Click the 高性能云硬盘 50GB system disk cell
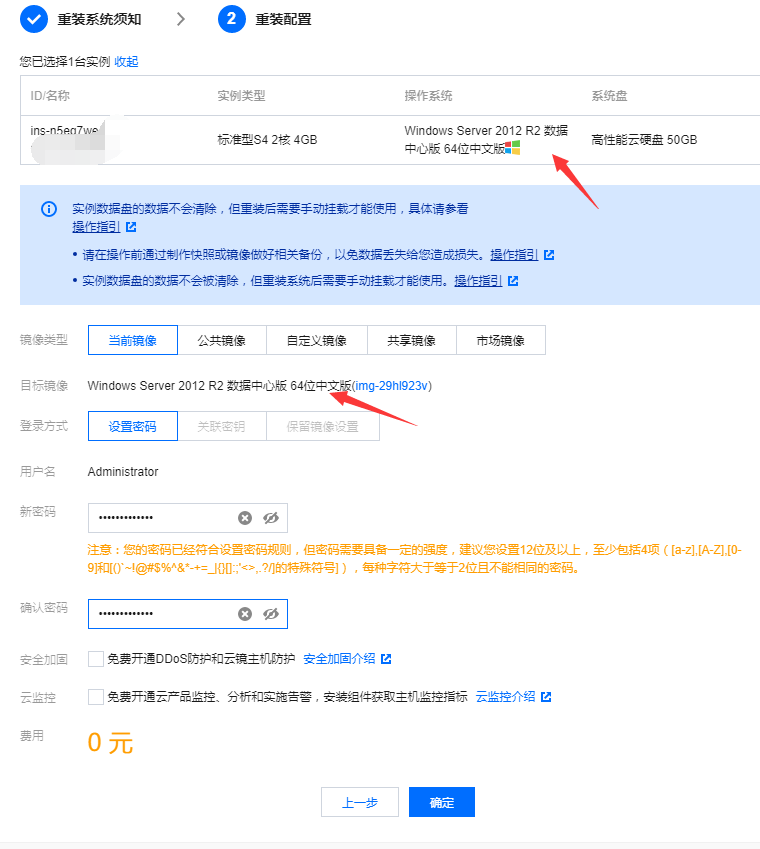 click(x=644, y=140)
